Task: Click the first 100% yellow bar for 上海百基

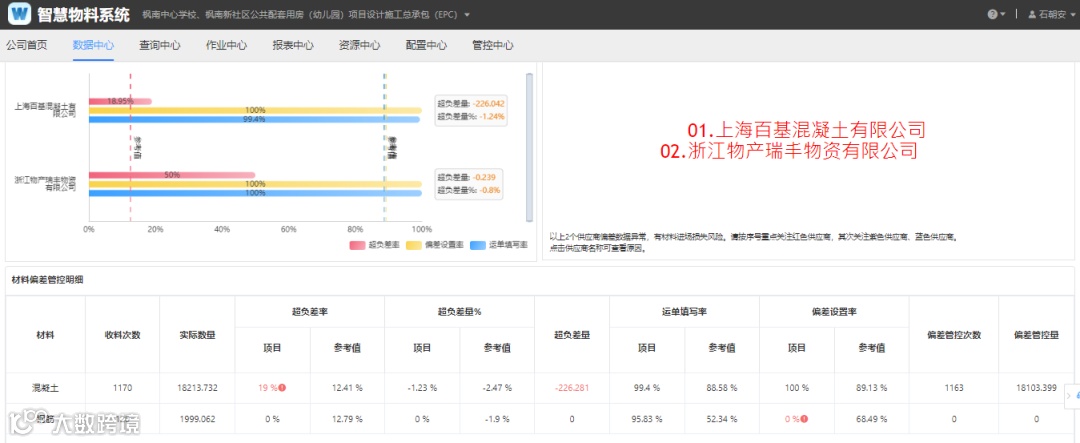Action: 255,110
